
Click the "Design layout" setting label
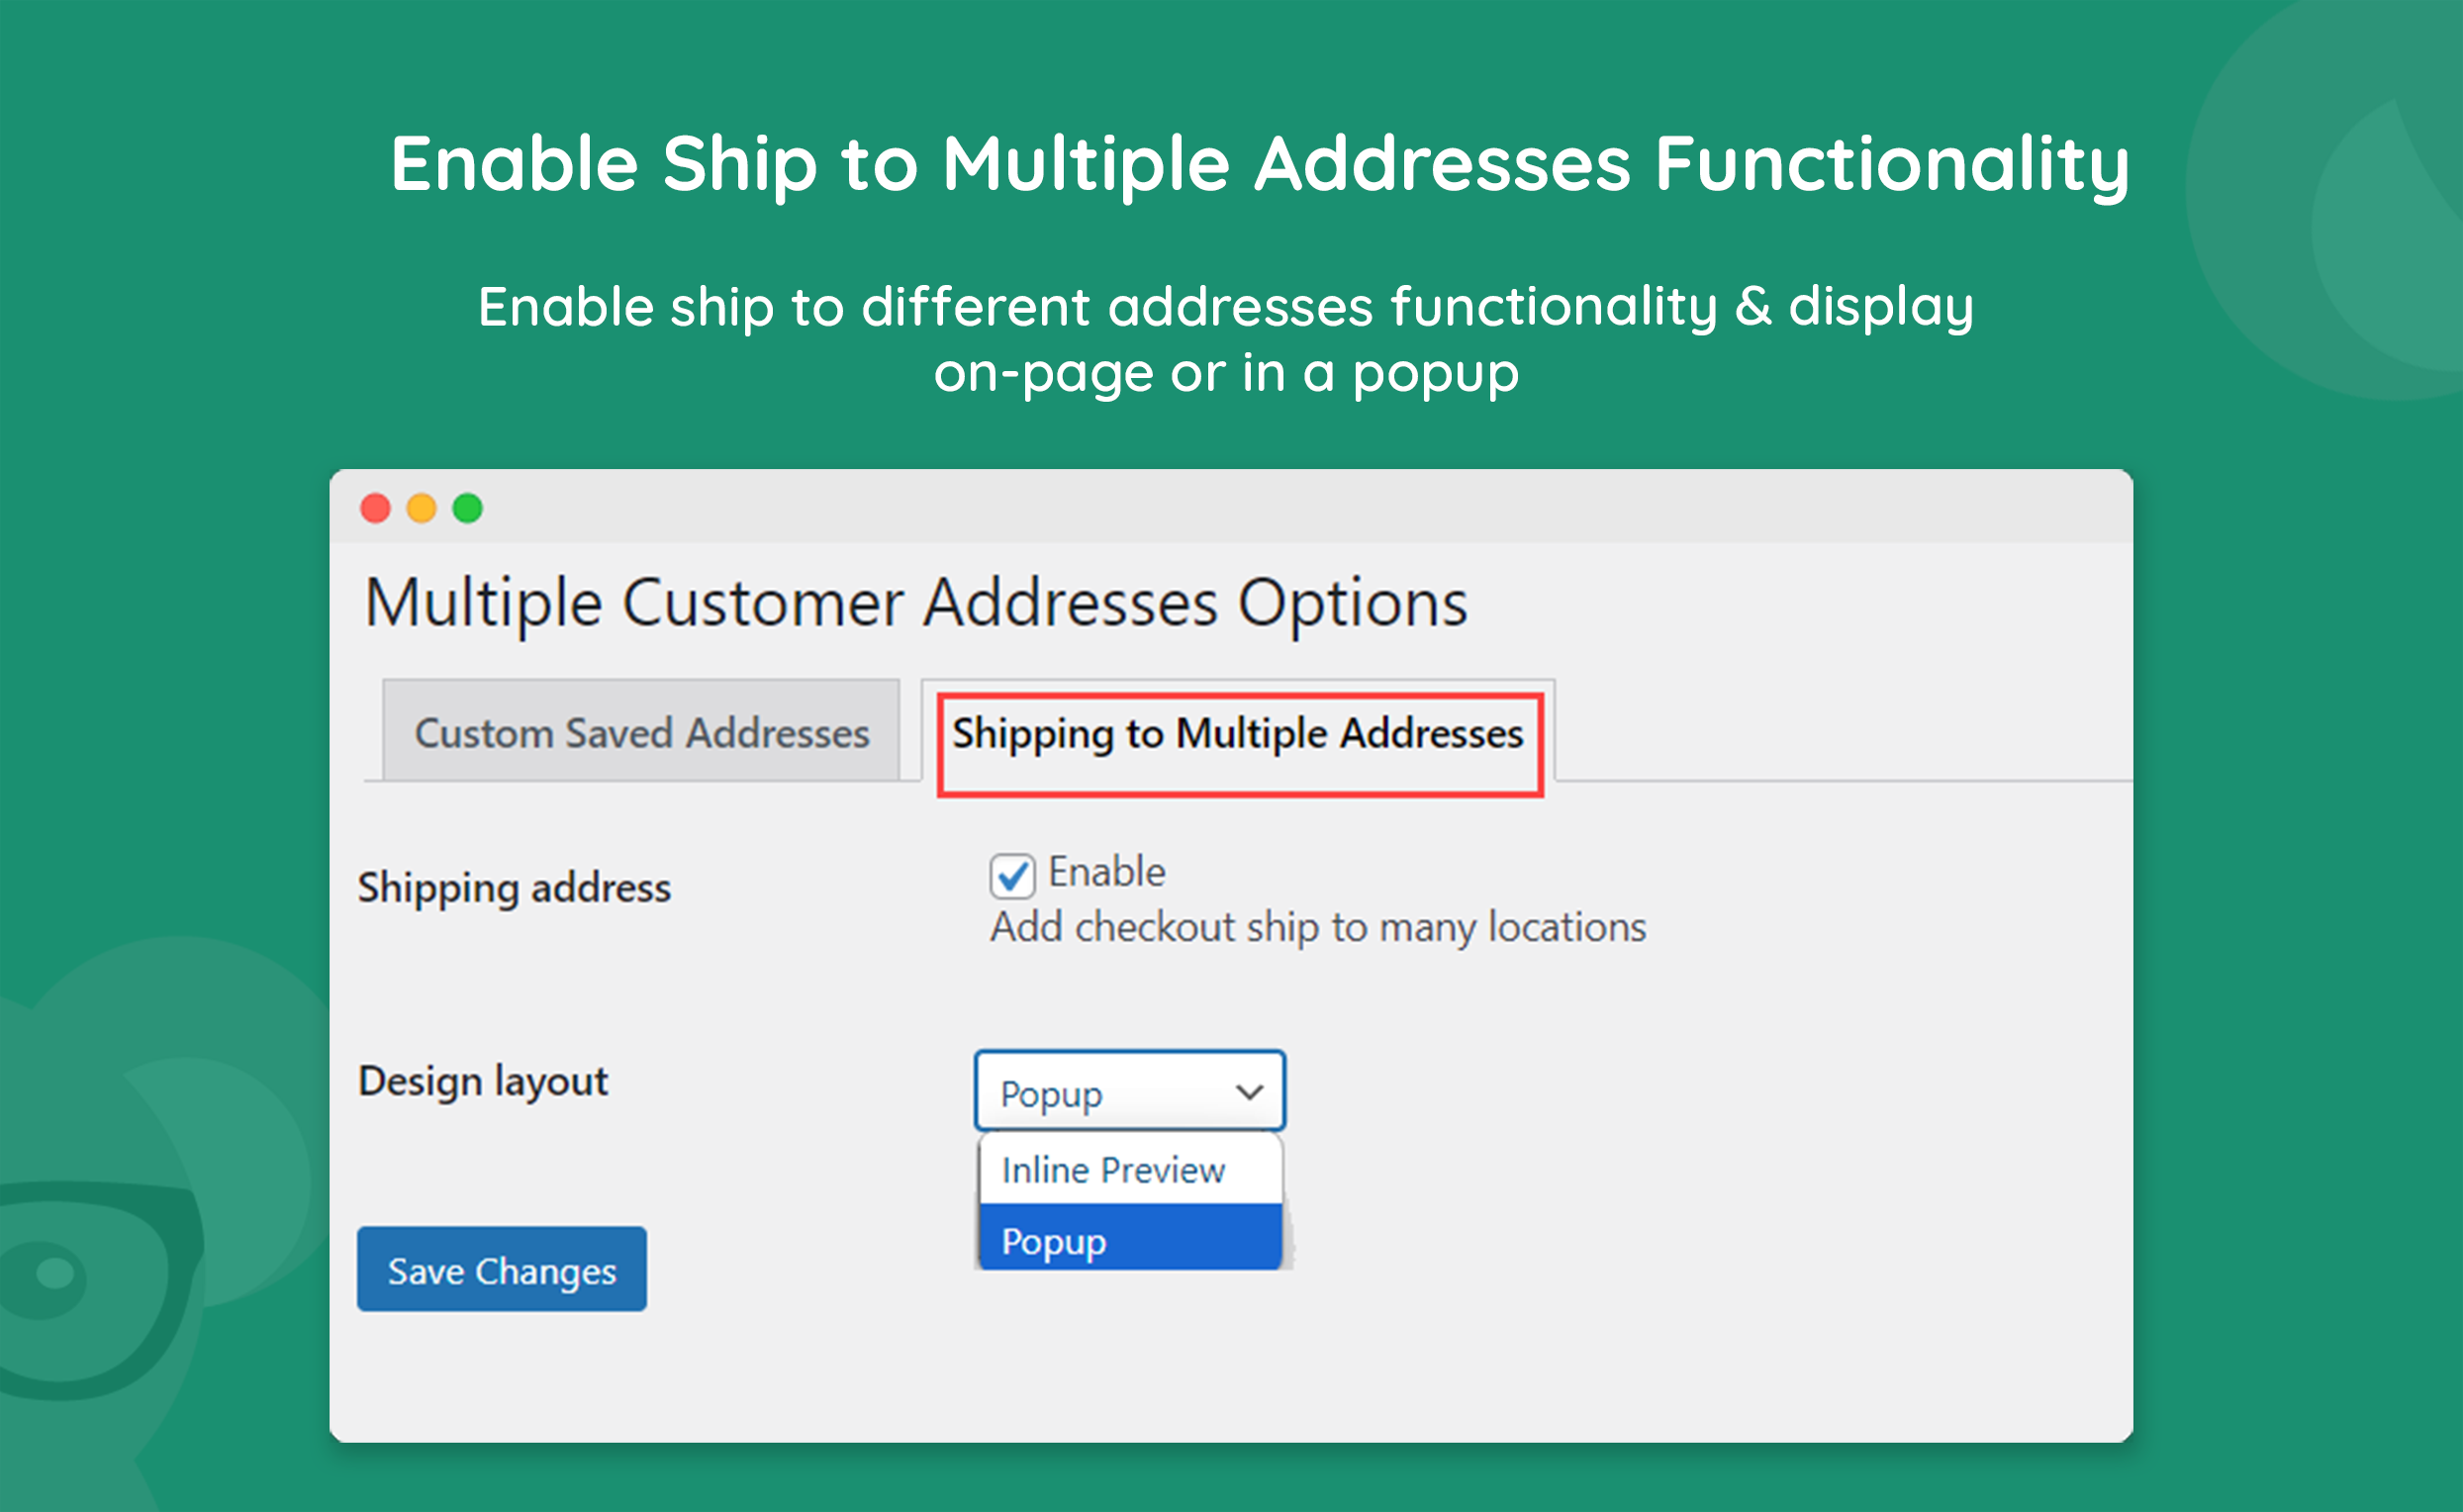tap(483, 1081)
